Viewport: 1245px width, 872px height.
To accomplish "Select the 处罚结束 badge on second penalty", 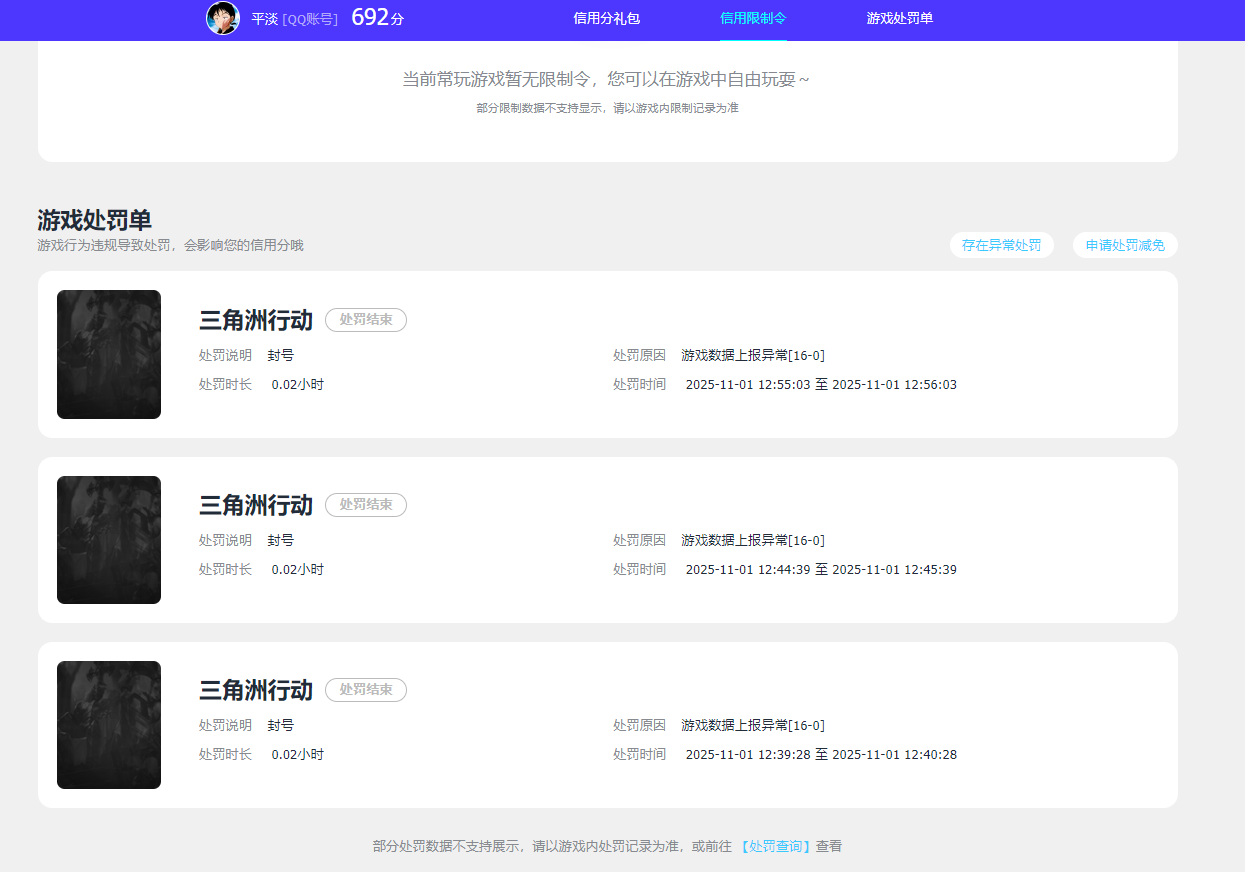I will pos(365,505).
